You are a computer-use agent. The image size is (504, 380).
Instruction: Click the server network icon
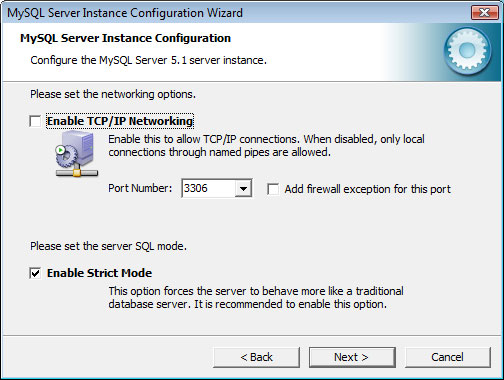pyautogui.click(x=77, y=154)
